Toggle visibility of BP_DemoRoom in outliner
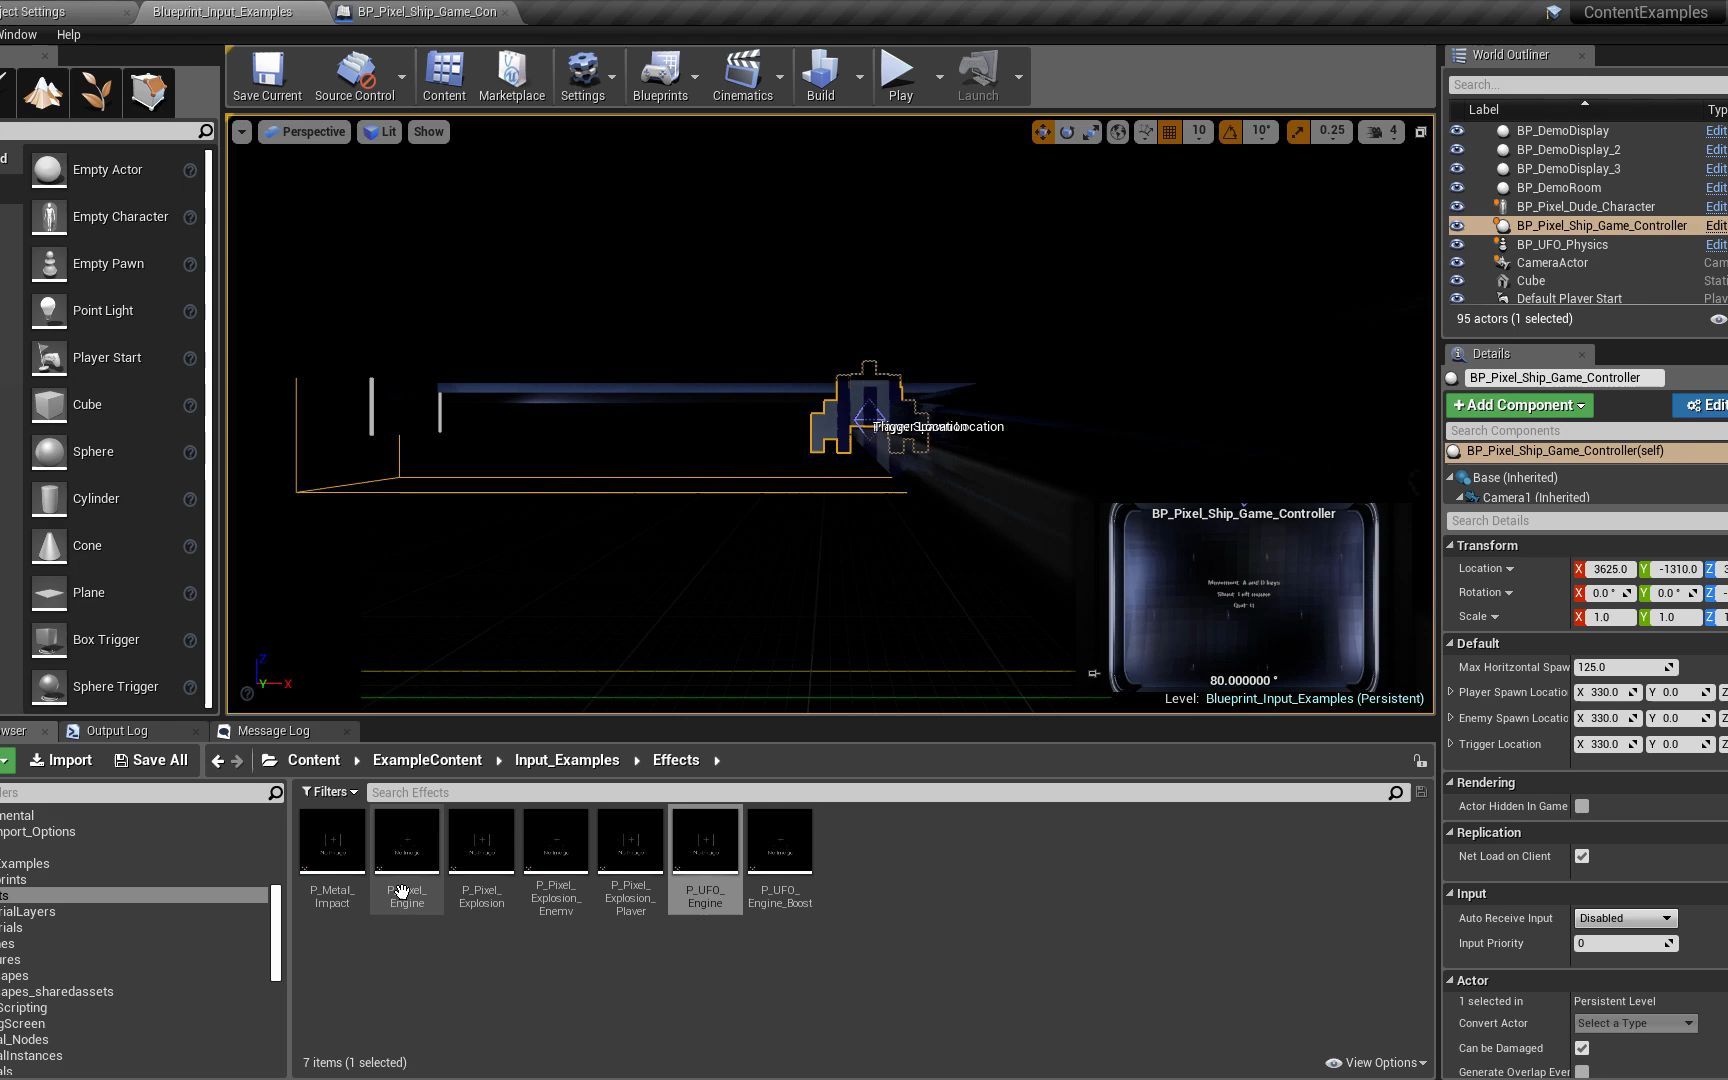Screen dimensions: 1728x1080 [1457, 188]
